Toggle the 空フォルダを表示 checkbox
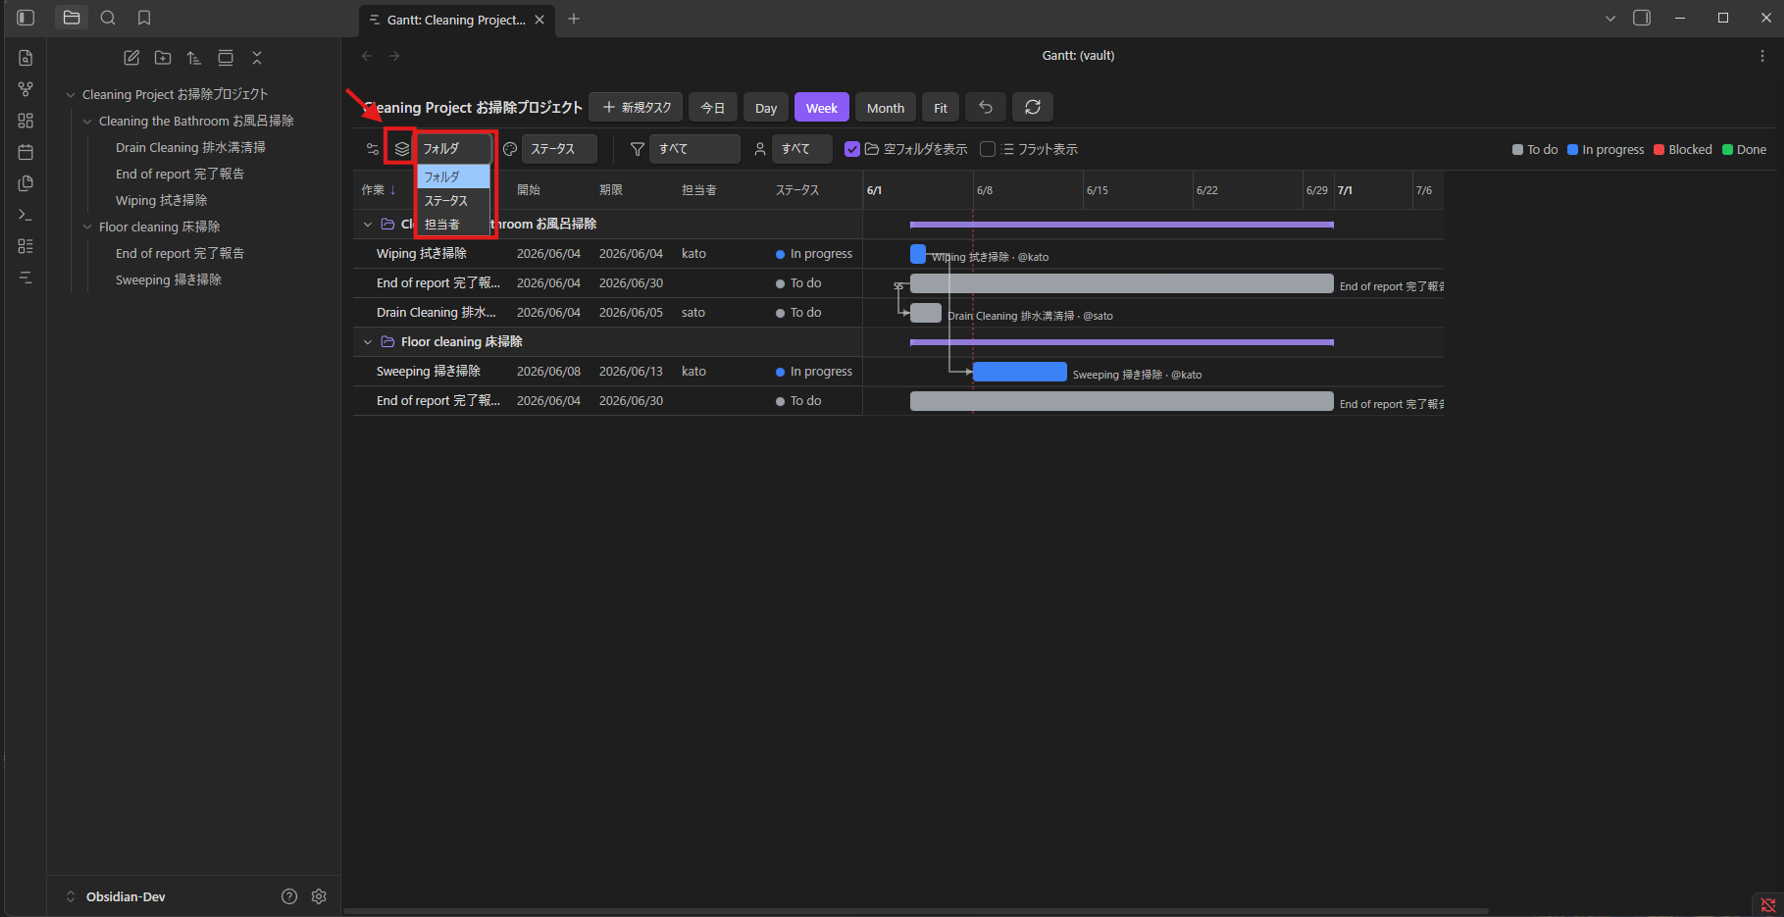Viewport: 1784px width, 917px height. (x=852, y=149)
